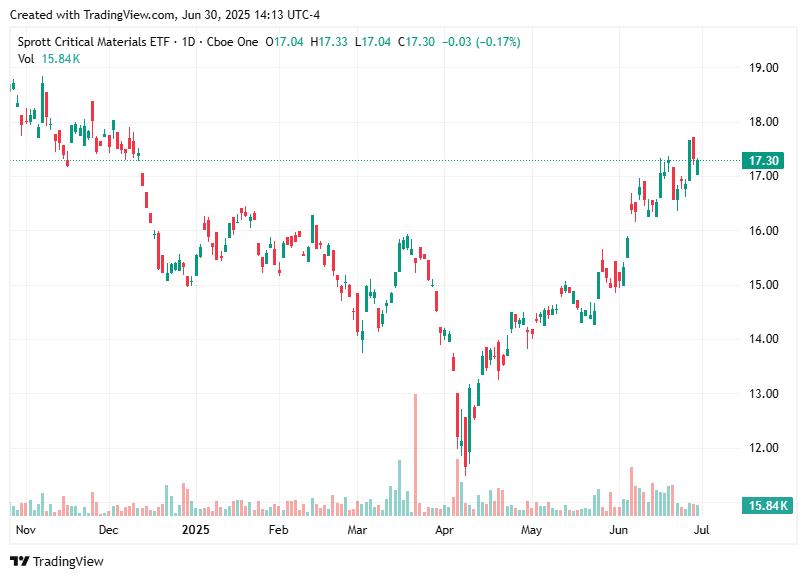This screenshot has width=807, height=579.
Task: Click the 1D interval label
Action: (188, 42)
